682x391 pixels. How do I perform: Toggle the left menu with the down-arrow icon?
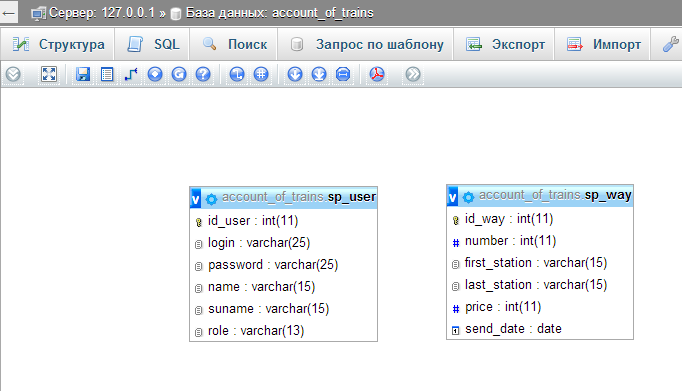[13, 74]
